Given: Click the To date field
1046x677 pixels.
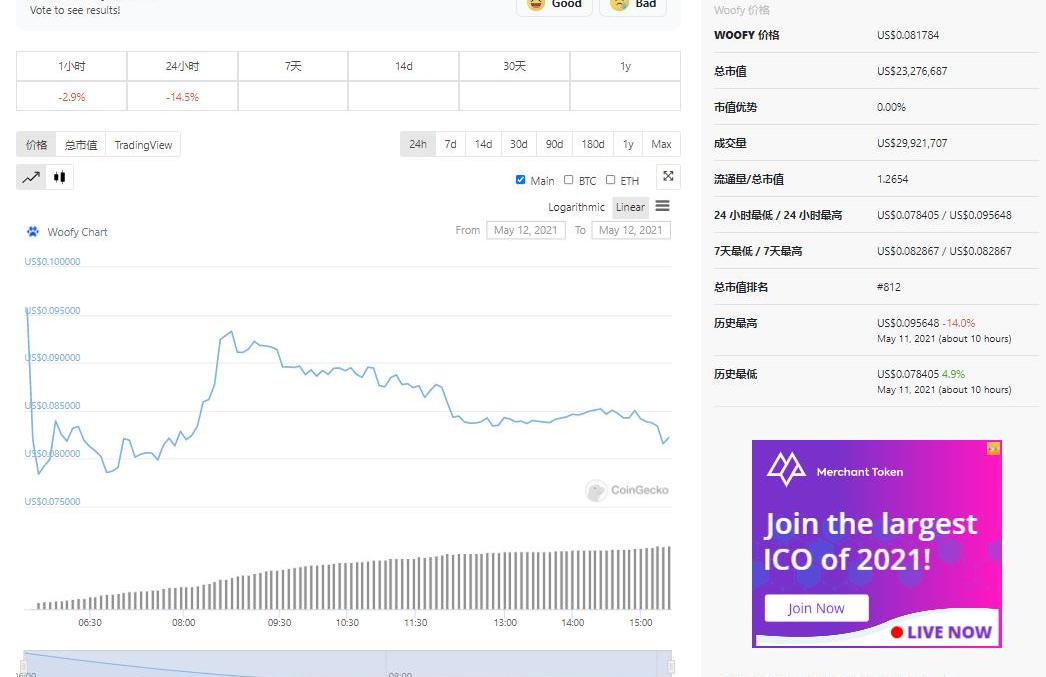Looking at the screenshot, I should [x=630, y=230].
